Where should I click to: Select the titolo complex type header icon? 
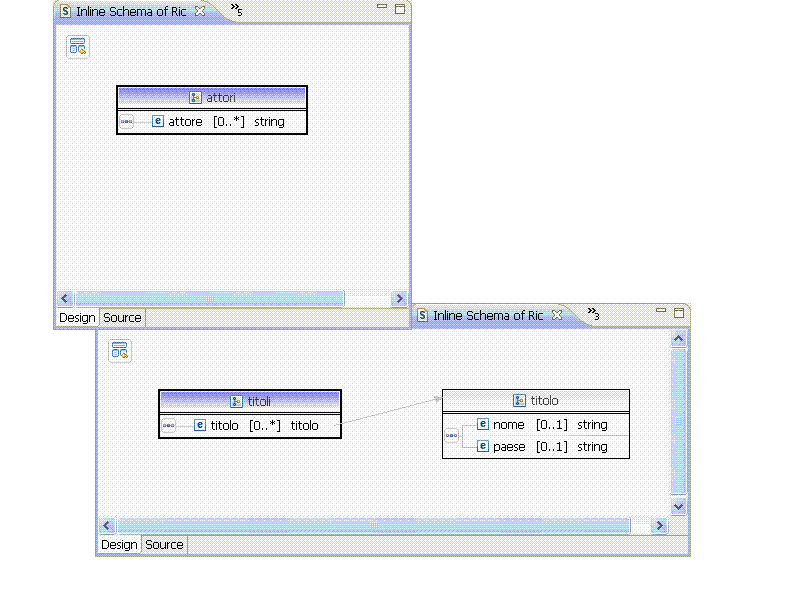[519, 400]
